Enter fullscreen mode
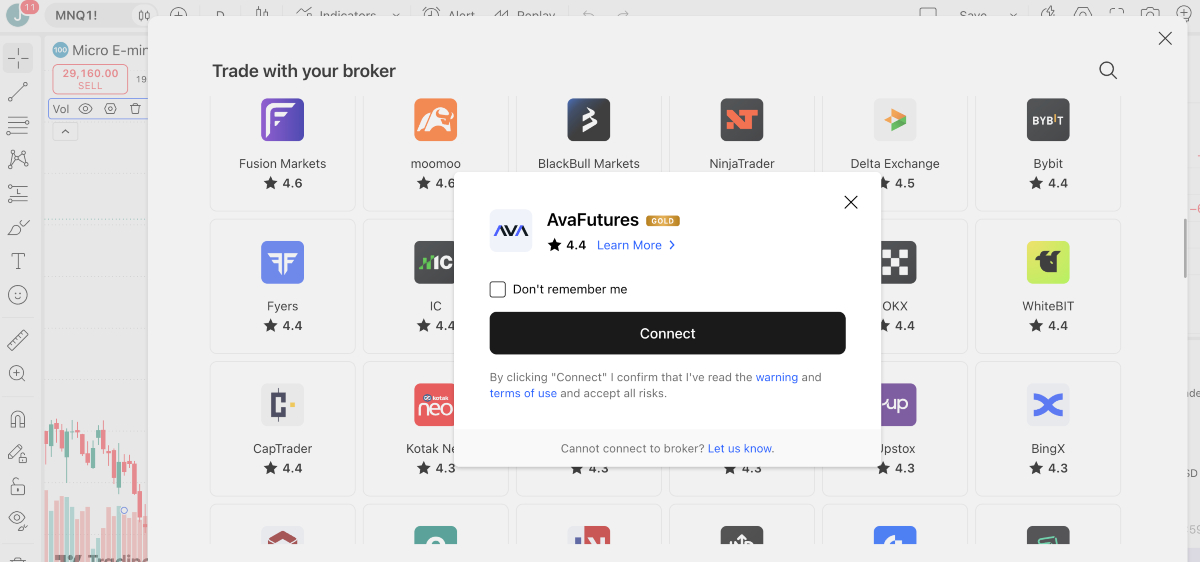The width and height of the screenshot is (1200, 562). 1117,15
